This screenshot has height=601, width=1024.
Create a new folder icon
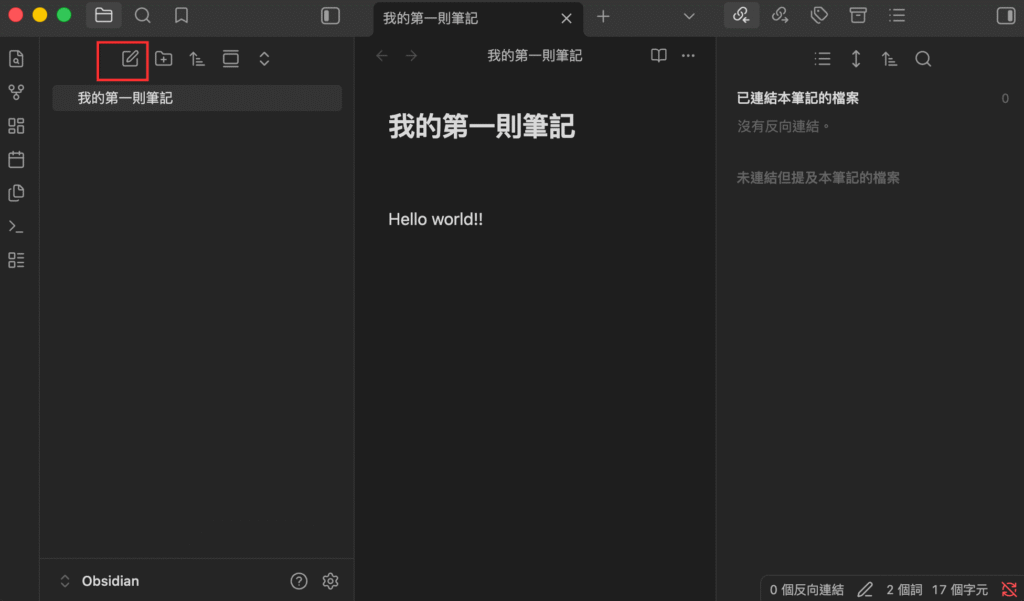pyautogui.click(x=164, y=59)
